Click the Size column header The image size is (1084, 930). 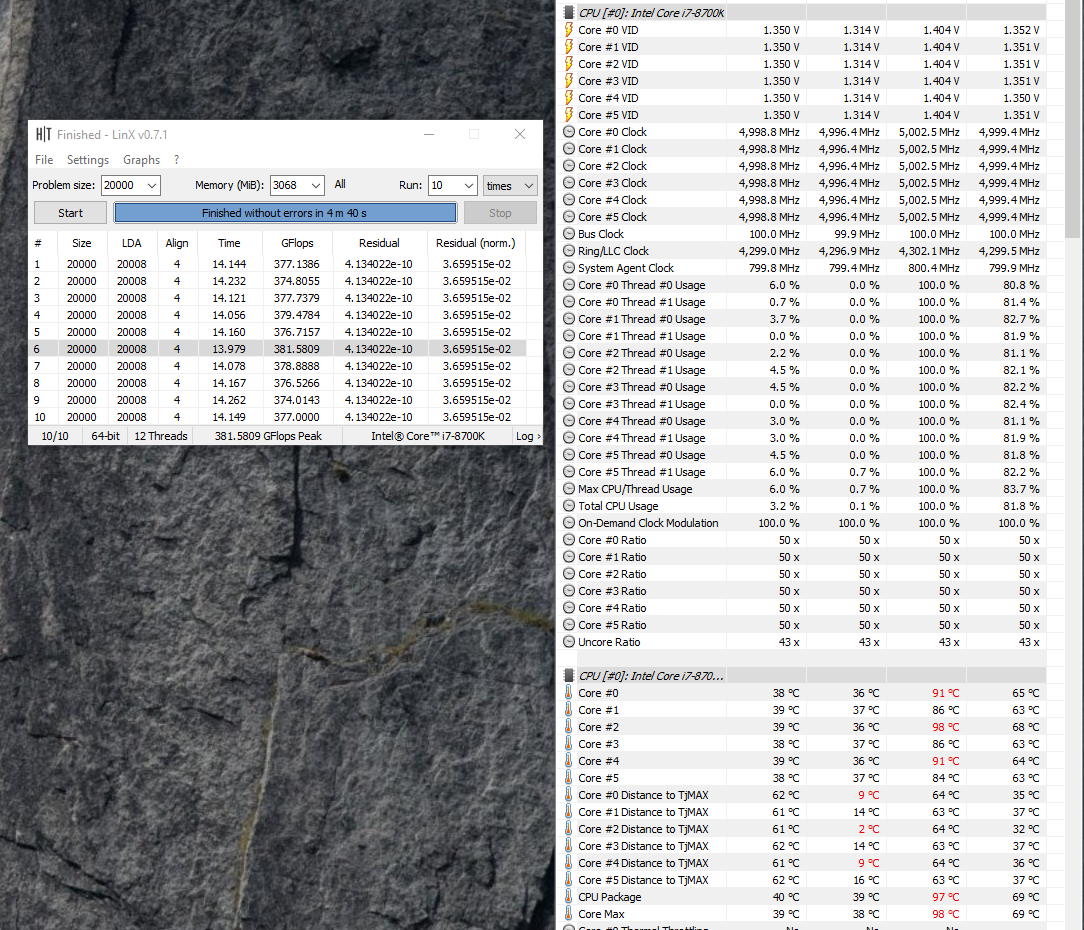(82, 243)
